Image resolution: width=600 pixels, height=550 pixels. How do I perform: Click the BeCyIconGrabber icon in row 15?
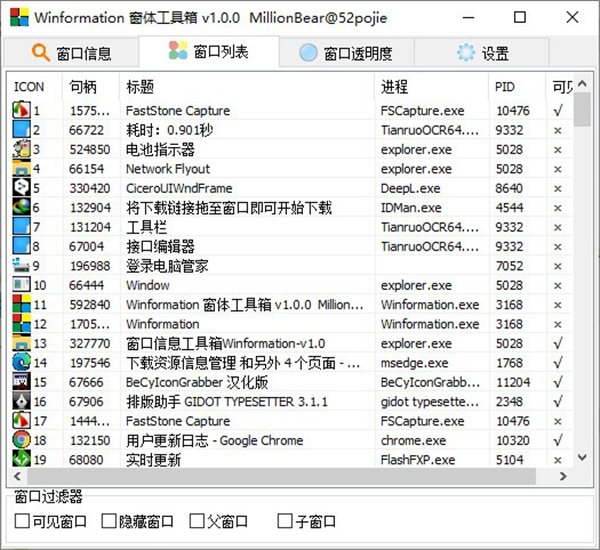coord(22,382)
